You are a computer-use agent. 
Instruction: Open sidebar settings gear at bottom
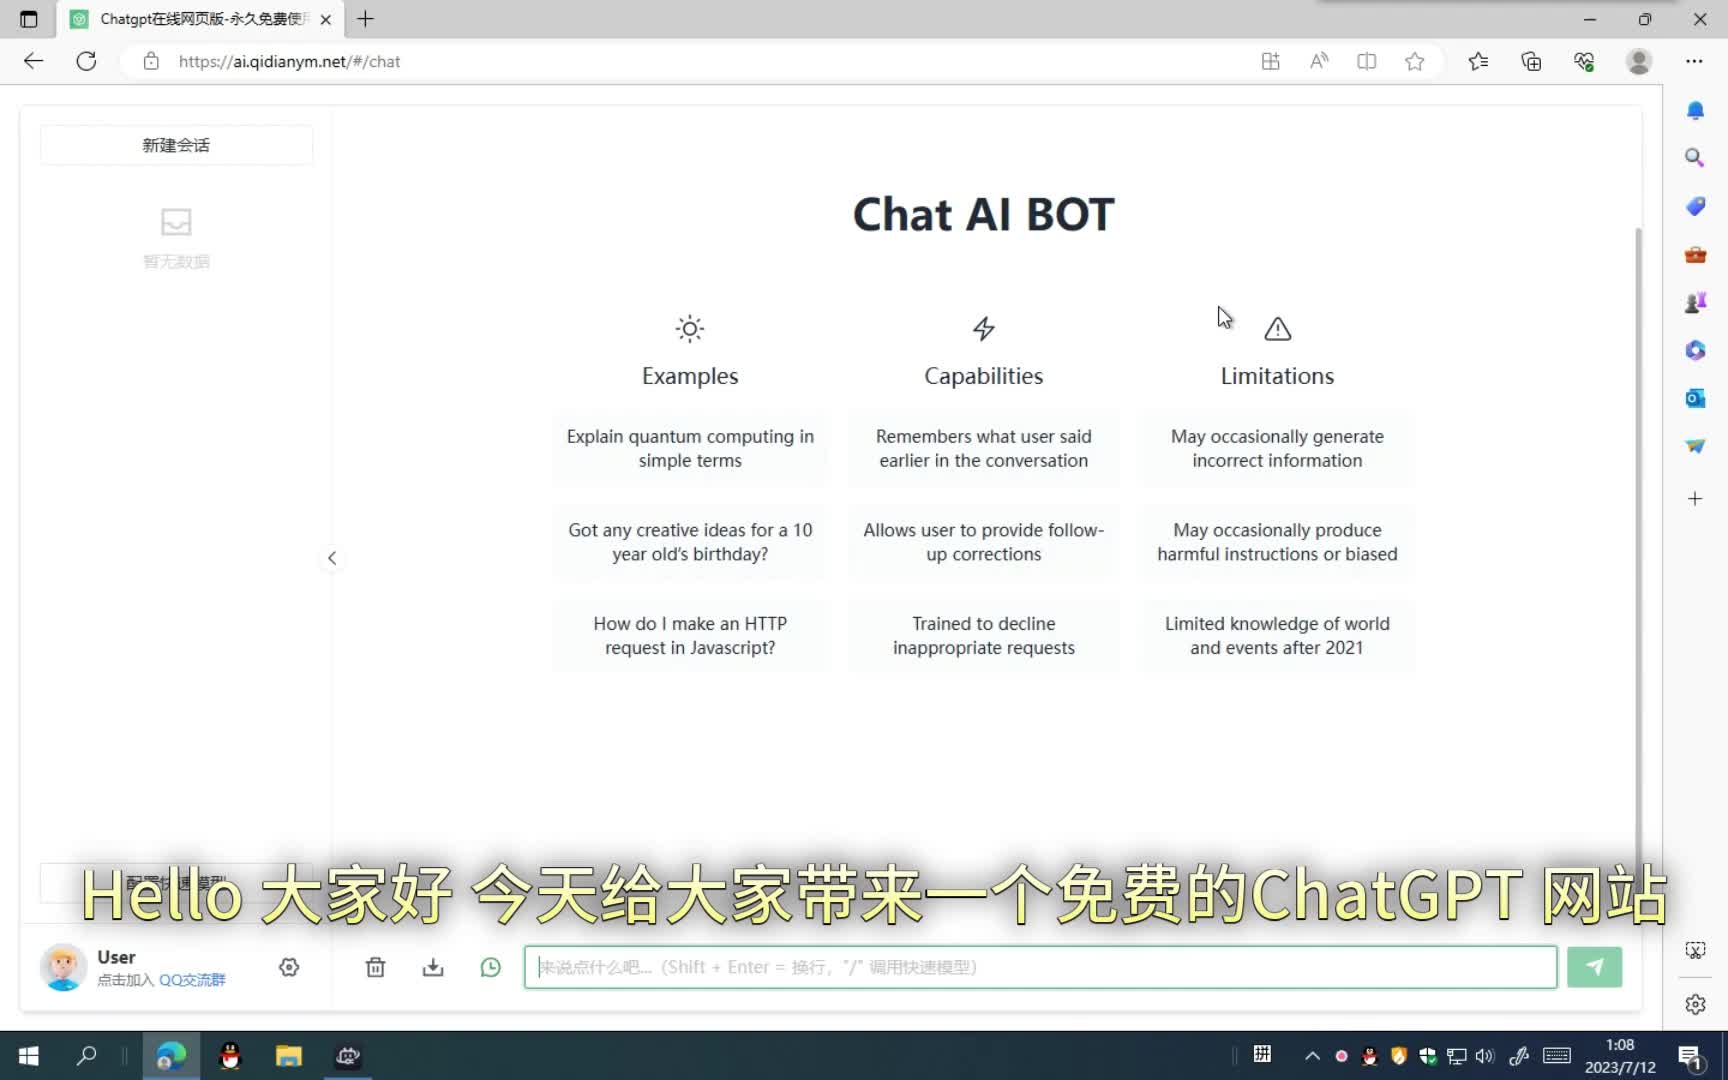pos(1695,1004)
